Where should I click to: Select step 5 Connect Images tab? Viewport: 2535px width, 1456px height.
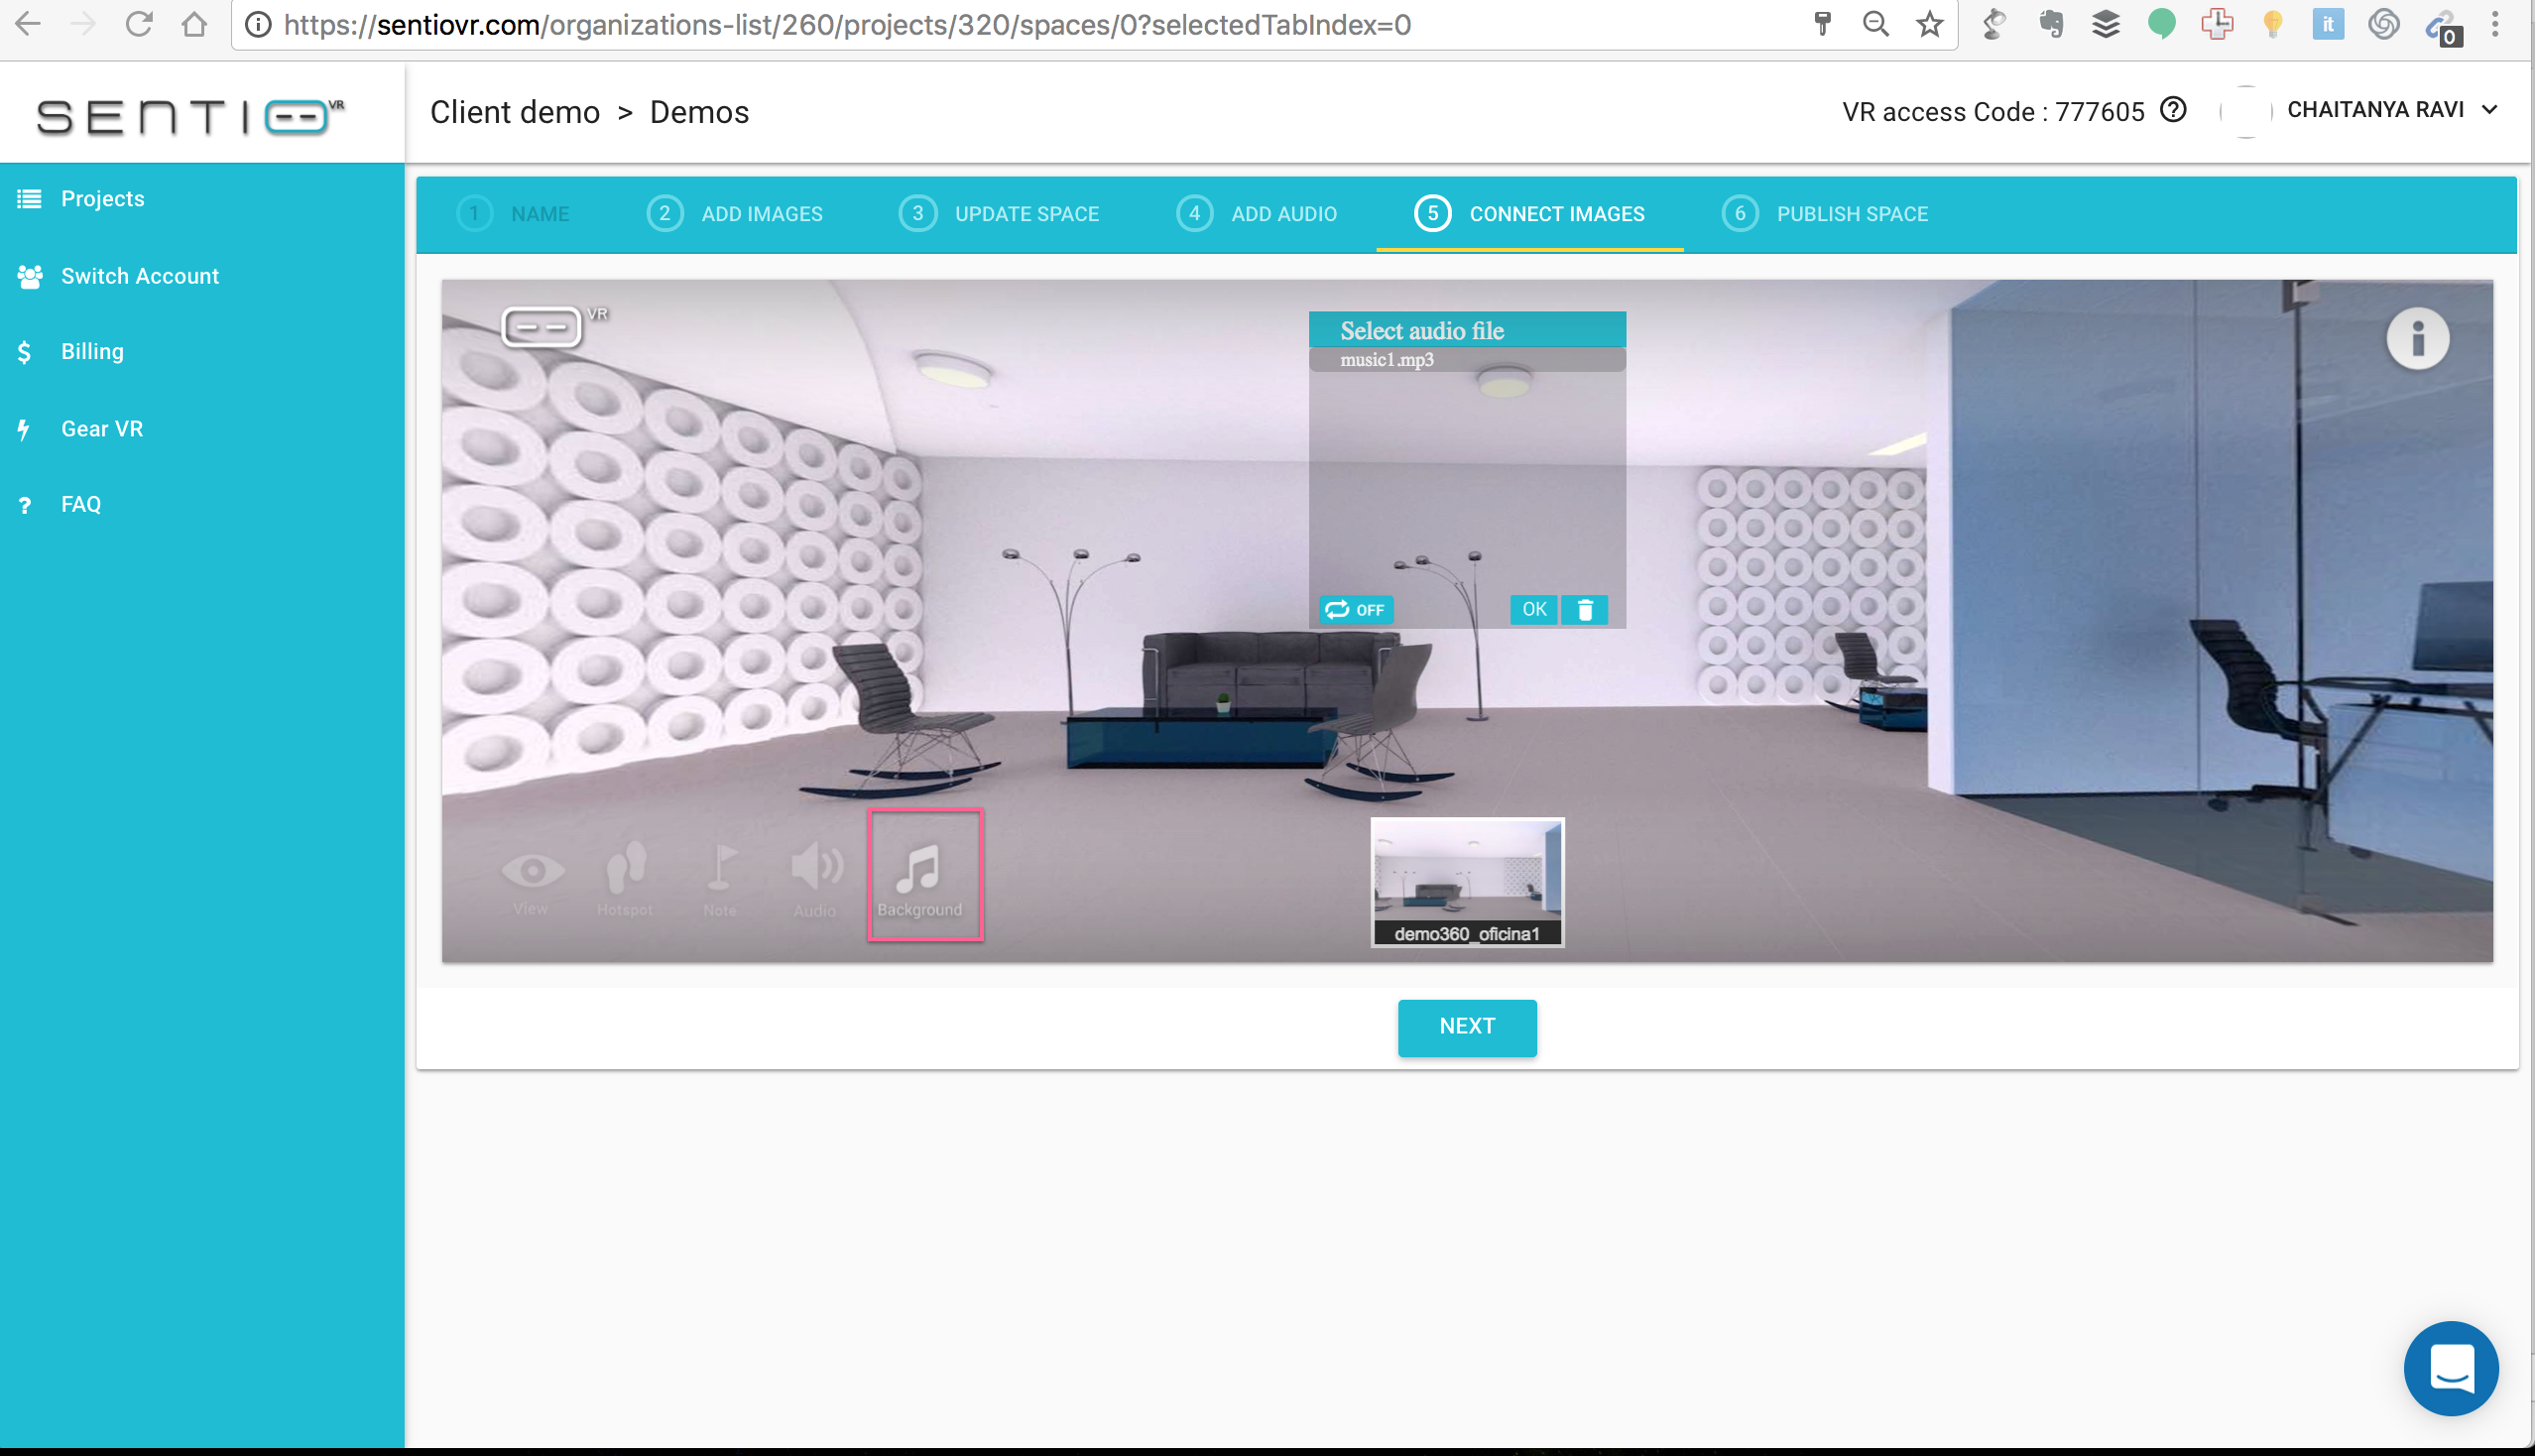(1530, 213)
